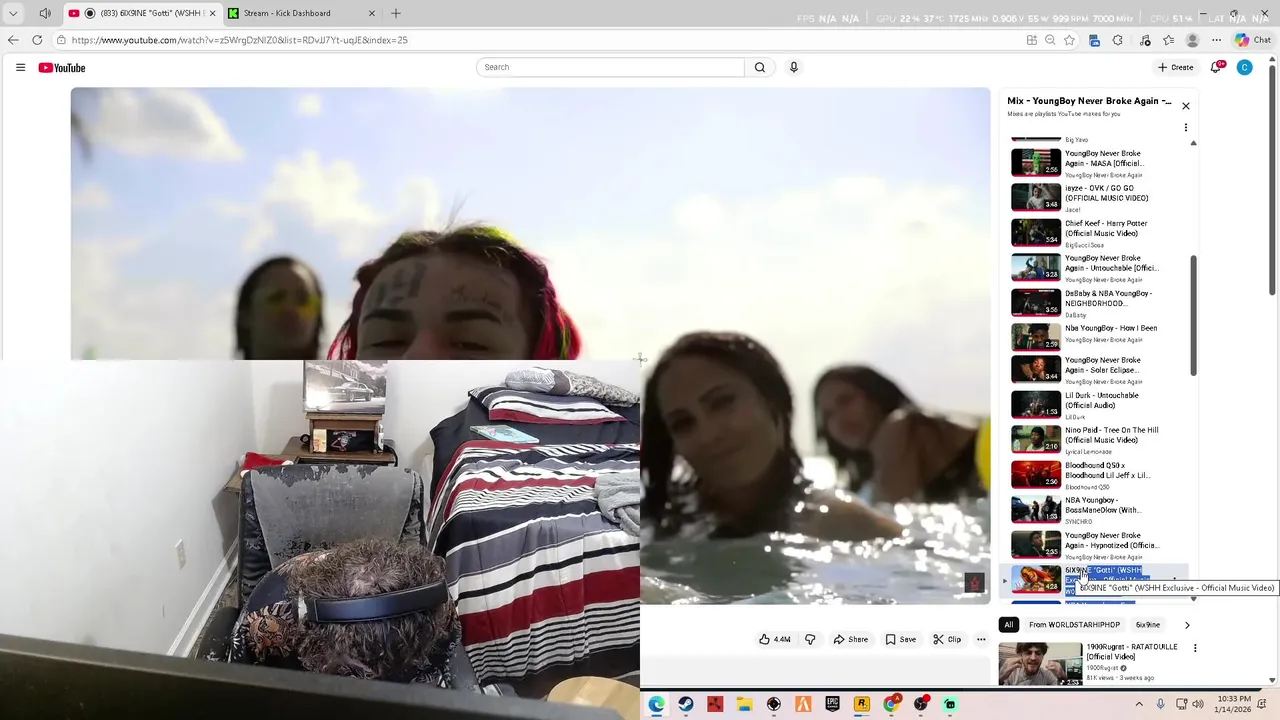Screen dimensions: 1280x720
Task: Open Epic Games launcher from taskbar
Action: 832,704
